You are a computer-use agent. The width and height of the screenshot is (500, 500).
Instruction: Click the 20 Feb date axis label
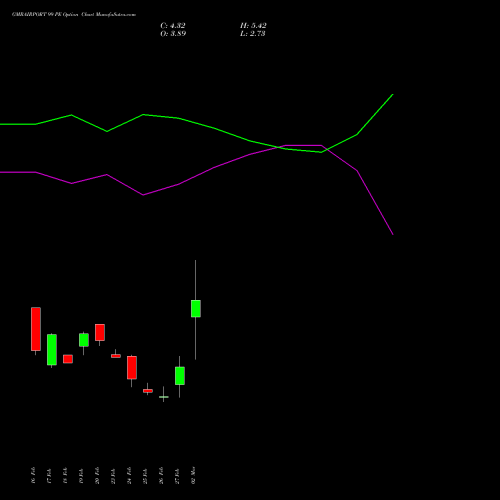(x=97, y=475)
